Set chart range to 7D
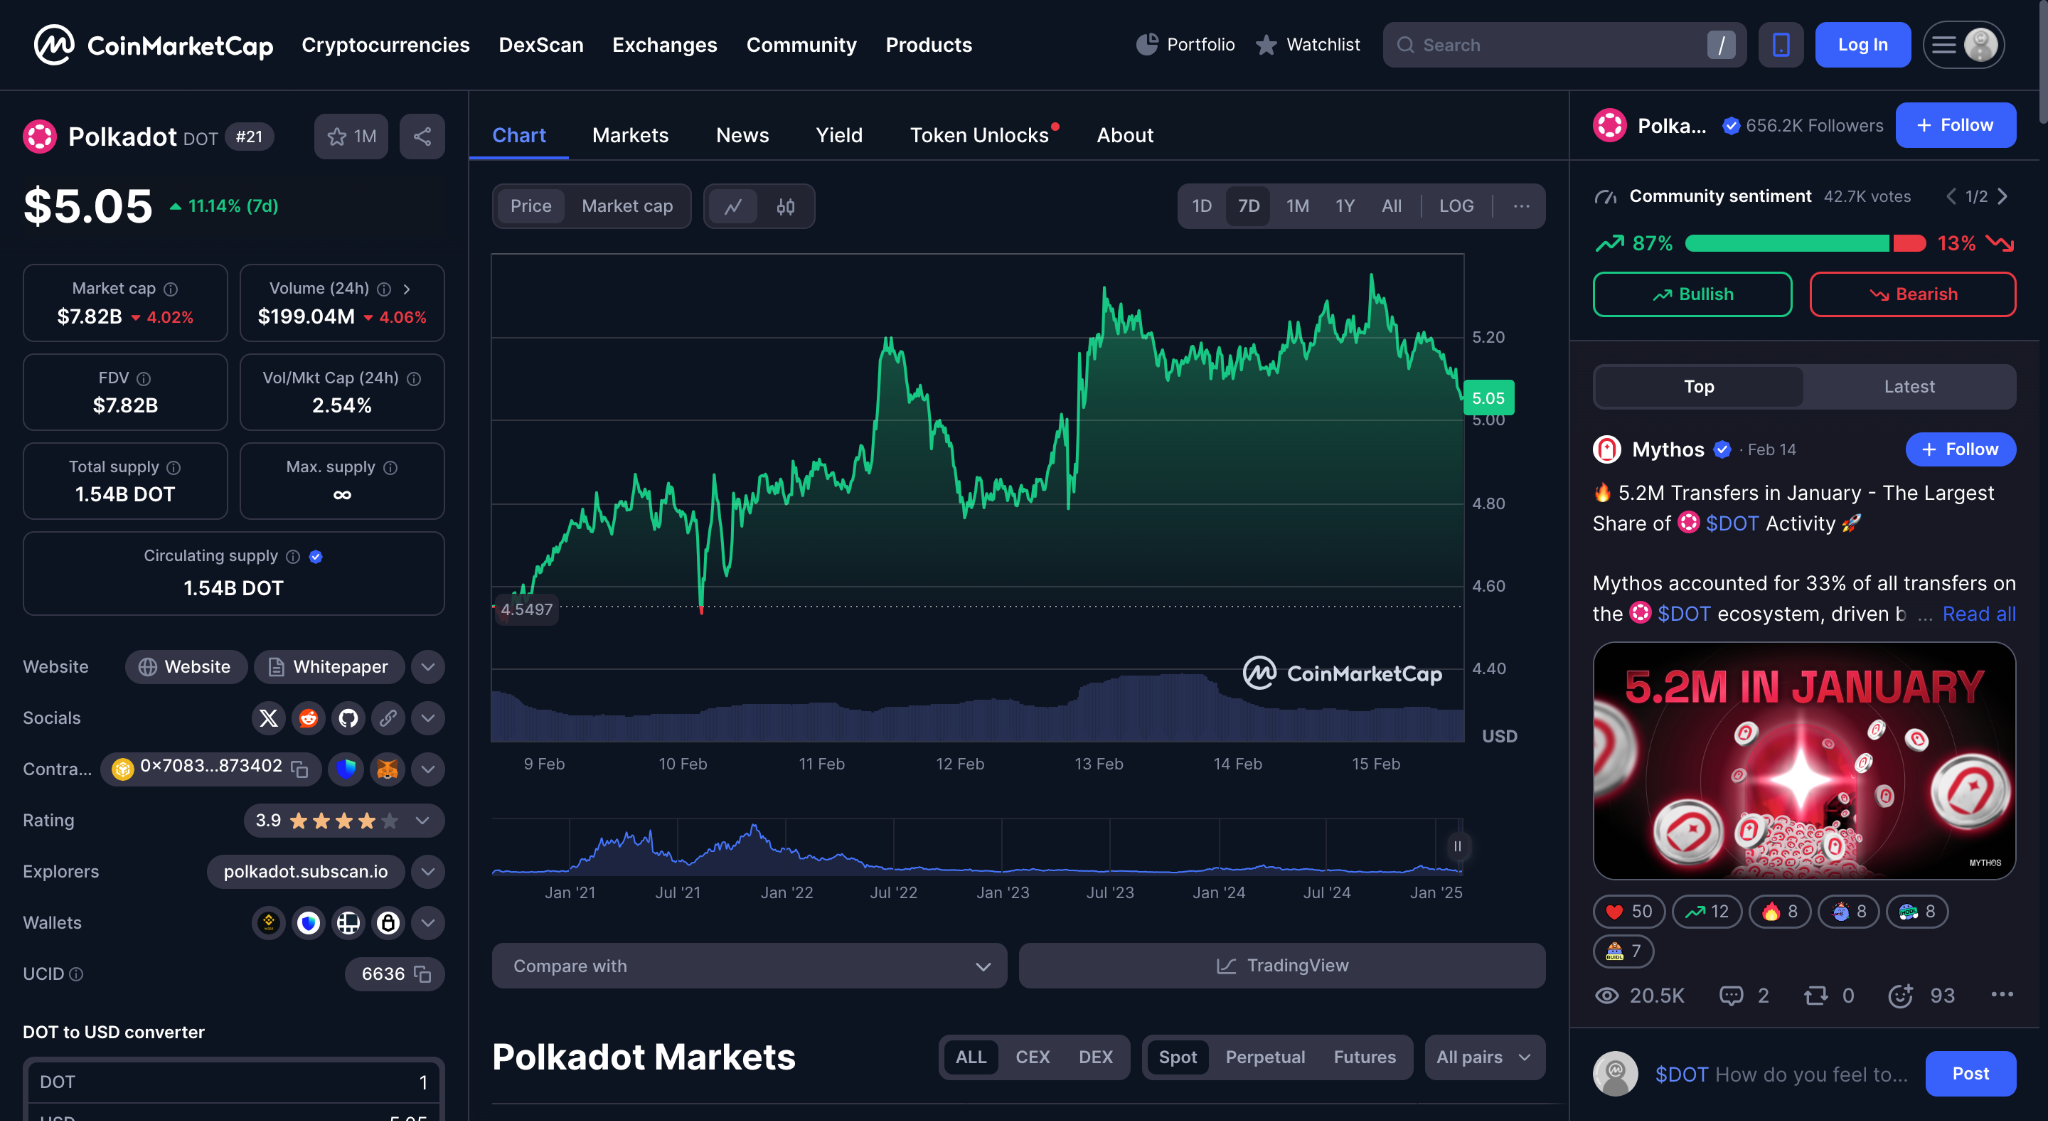 [x=1249, y=206]
